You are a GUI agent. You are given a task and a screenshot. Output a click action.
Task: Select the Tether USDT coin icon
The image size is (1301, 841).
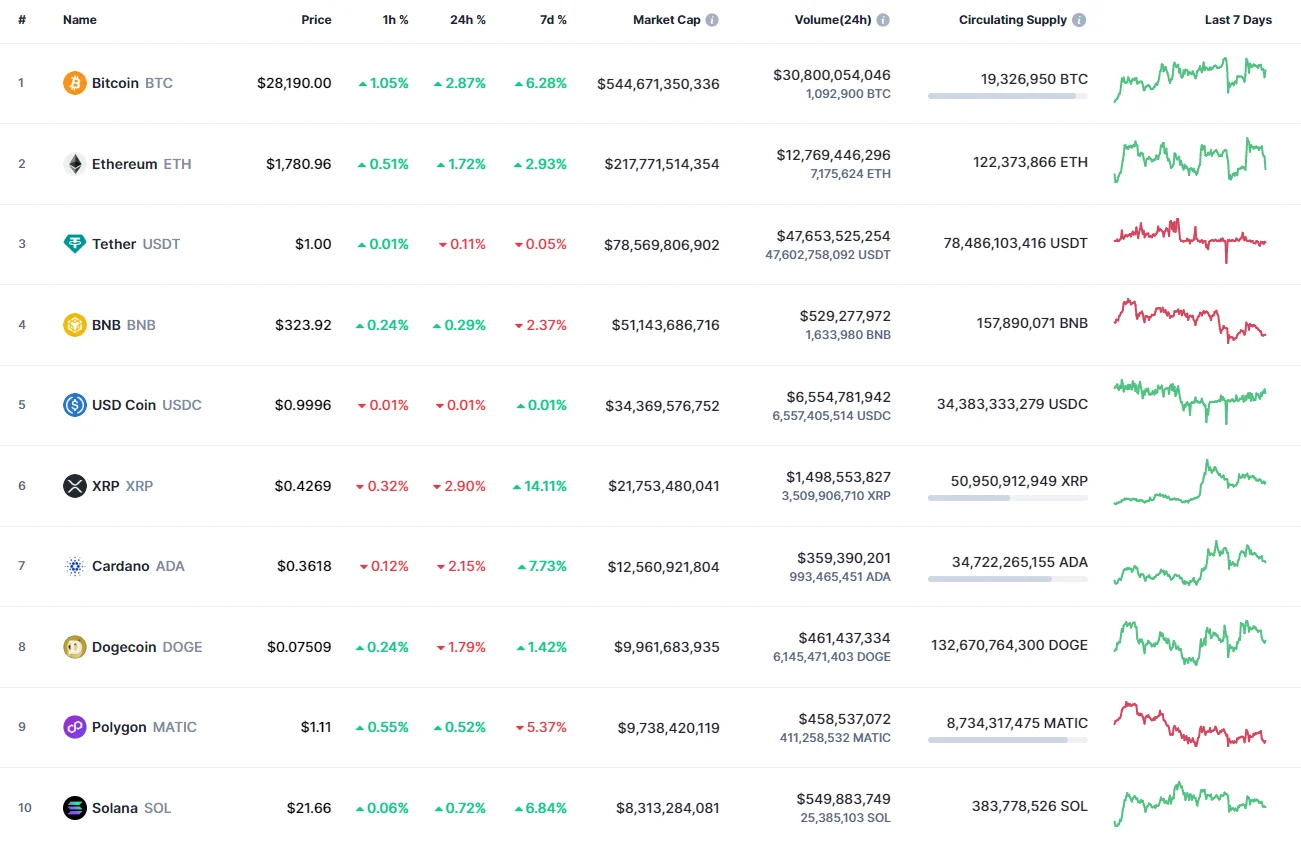pos(75,244)
